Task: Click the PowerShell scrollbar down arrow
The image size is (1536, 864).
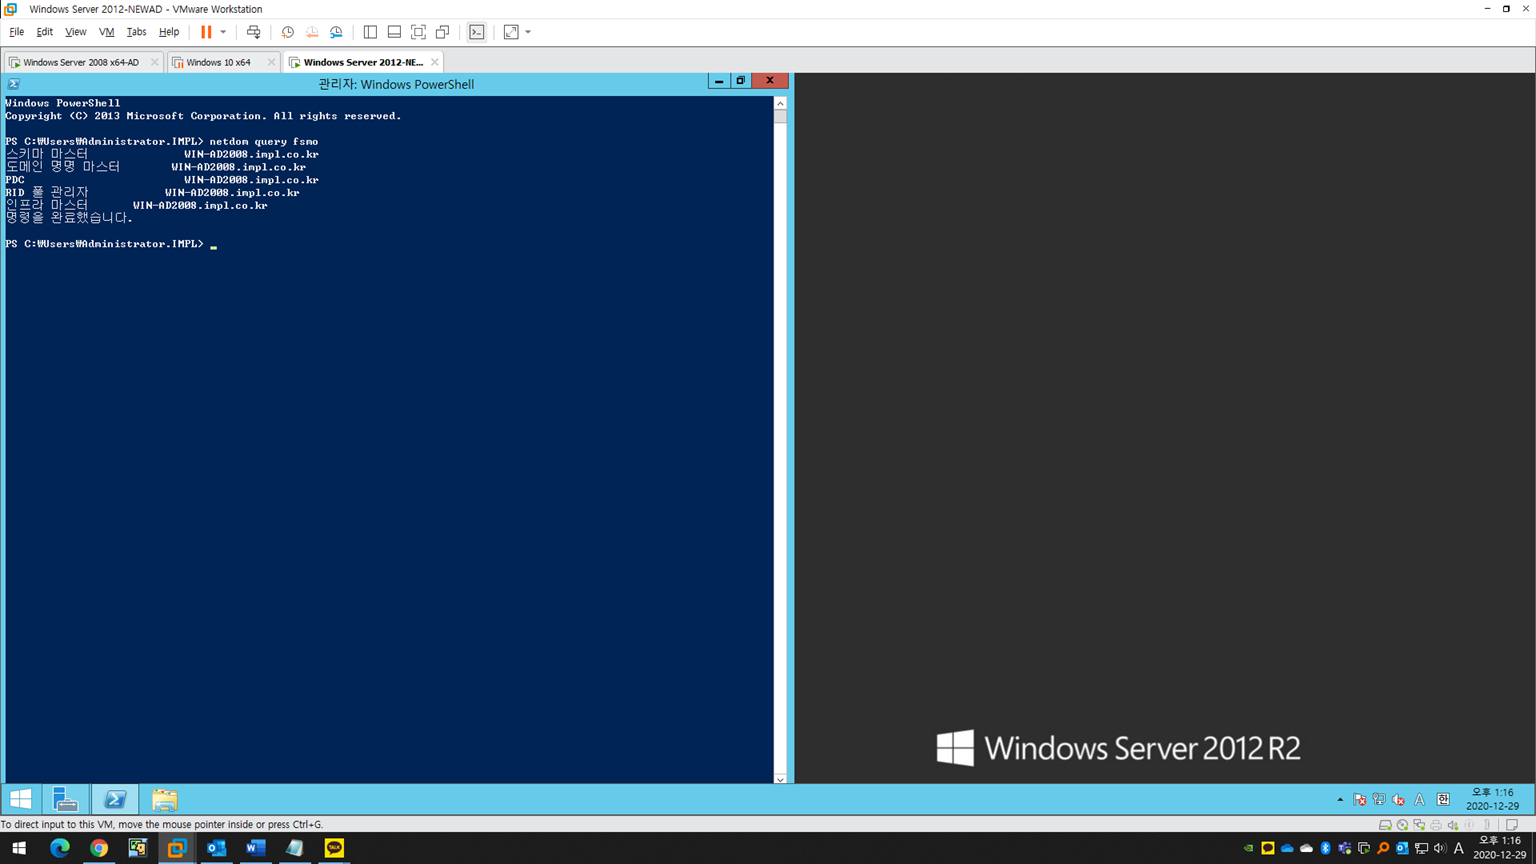Action: 780,778
